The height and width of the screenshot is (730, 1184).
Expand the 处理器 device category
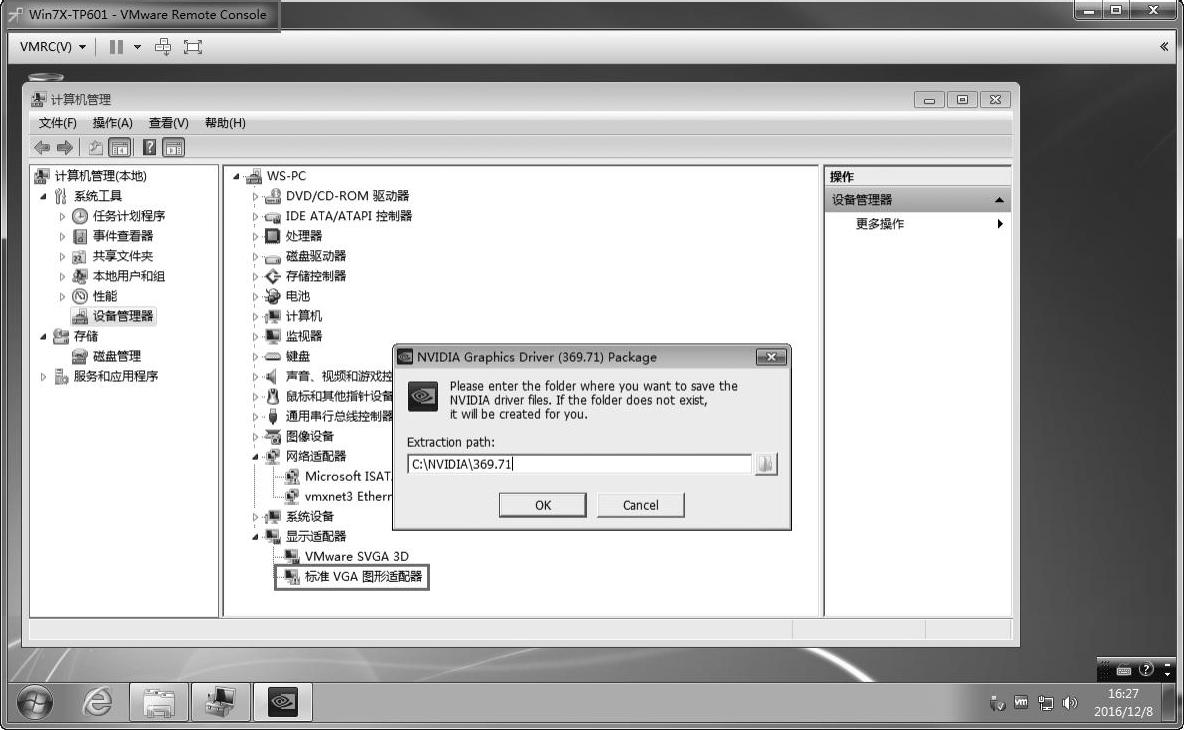point(255,236)
